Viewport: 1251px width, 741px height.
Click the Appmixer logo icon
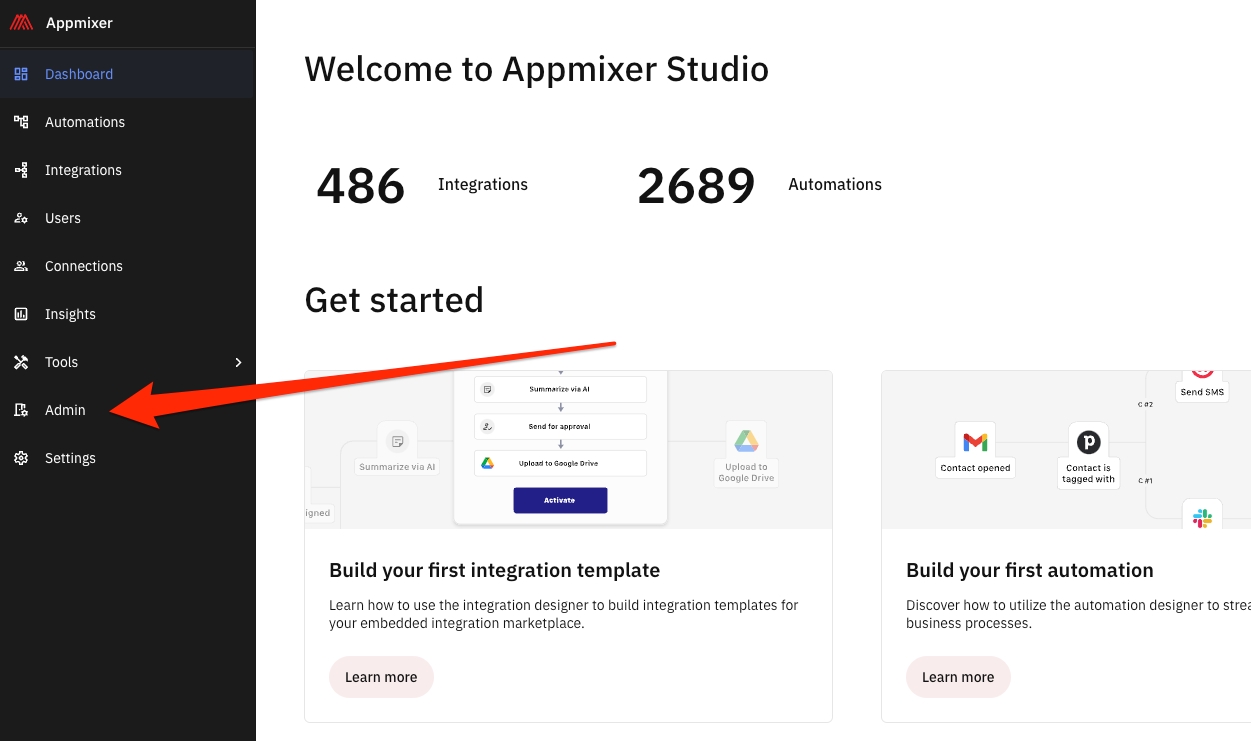(21, 23)
